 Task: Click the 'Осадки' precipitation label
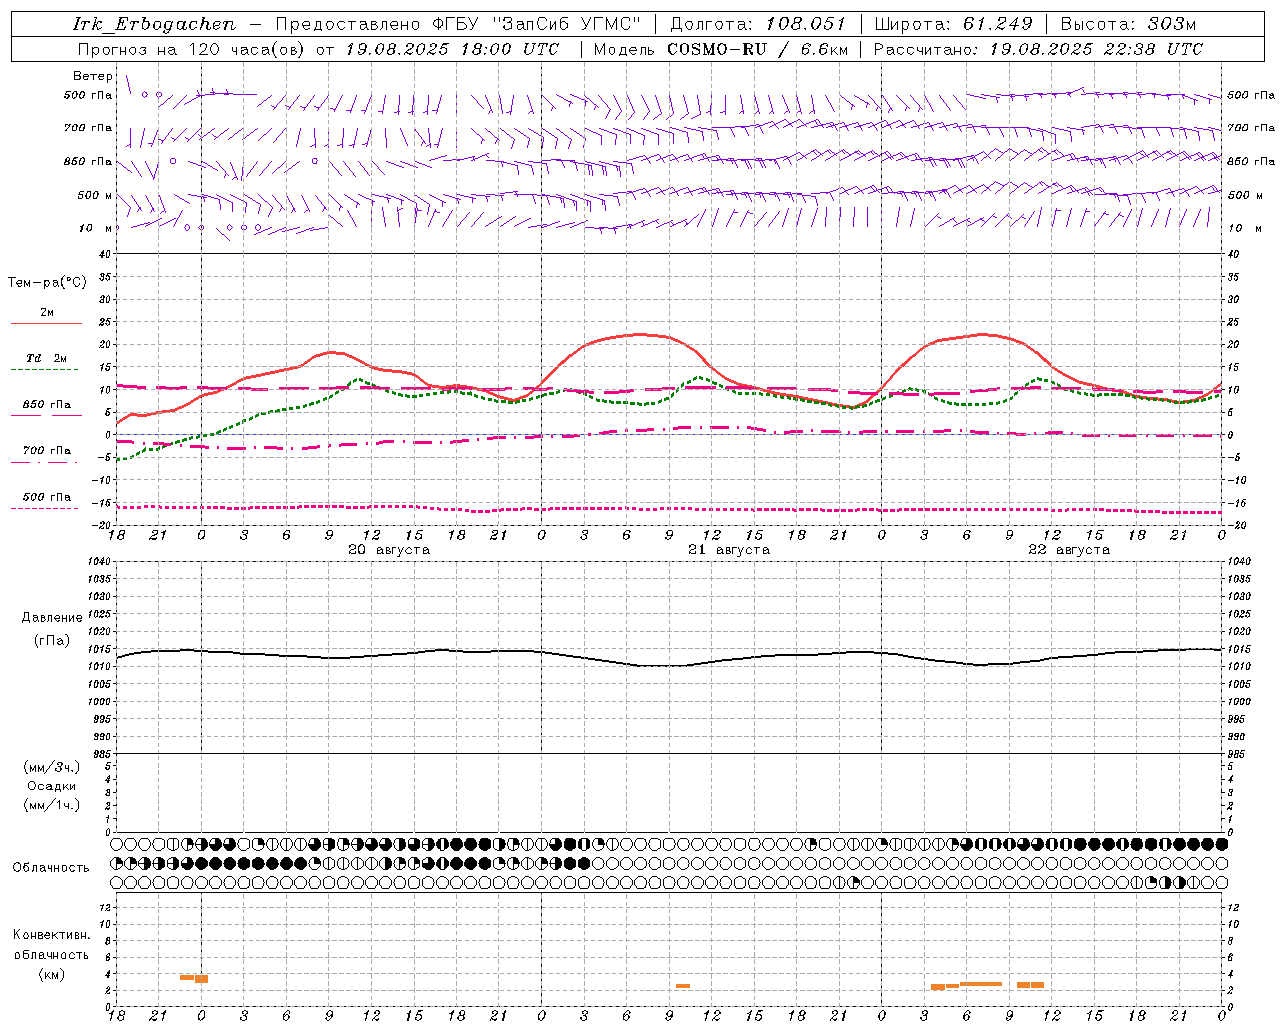pyautogui.click(x=52, y=786)
